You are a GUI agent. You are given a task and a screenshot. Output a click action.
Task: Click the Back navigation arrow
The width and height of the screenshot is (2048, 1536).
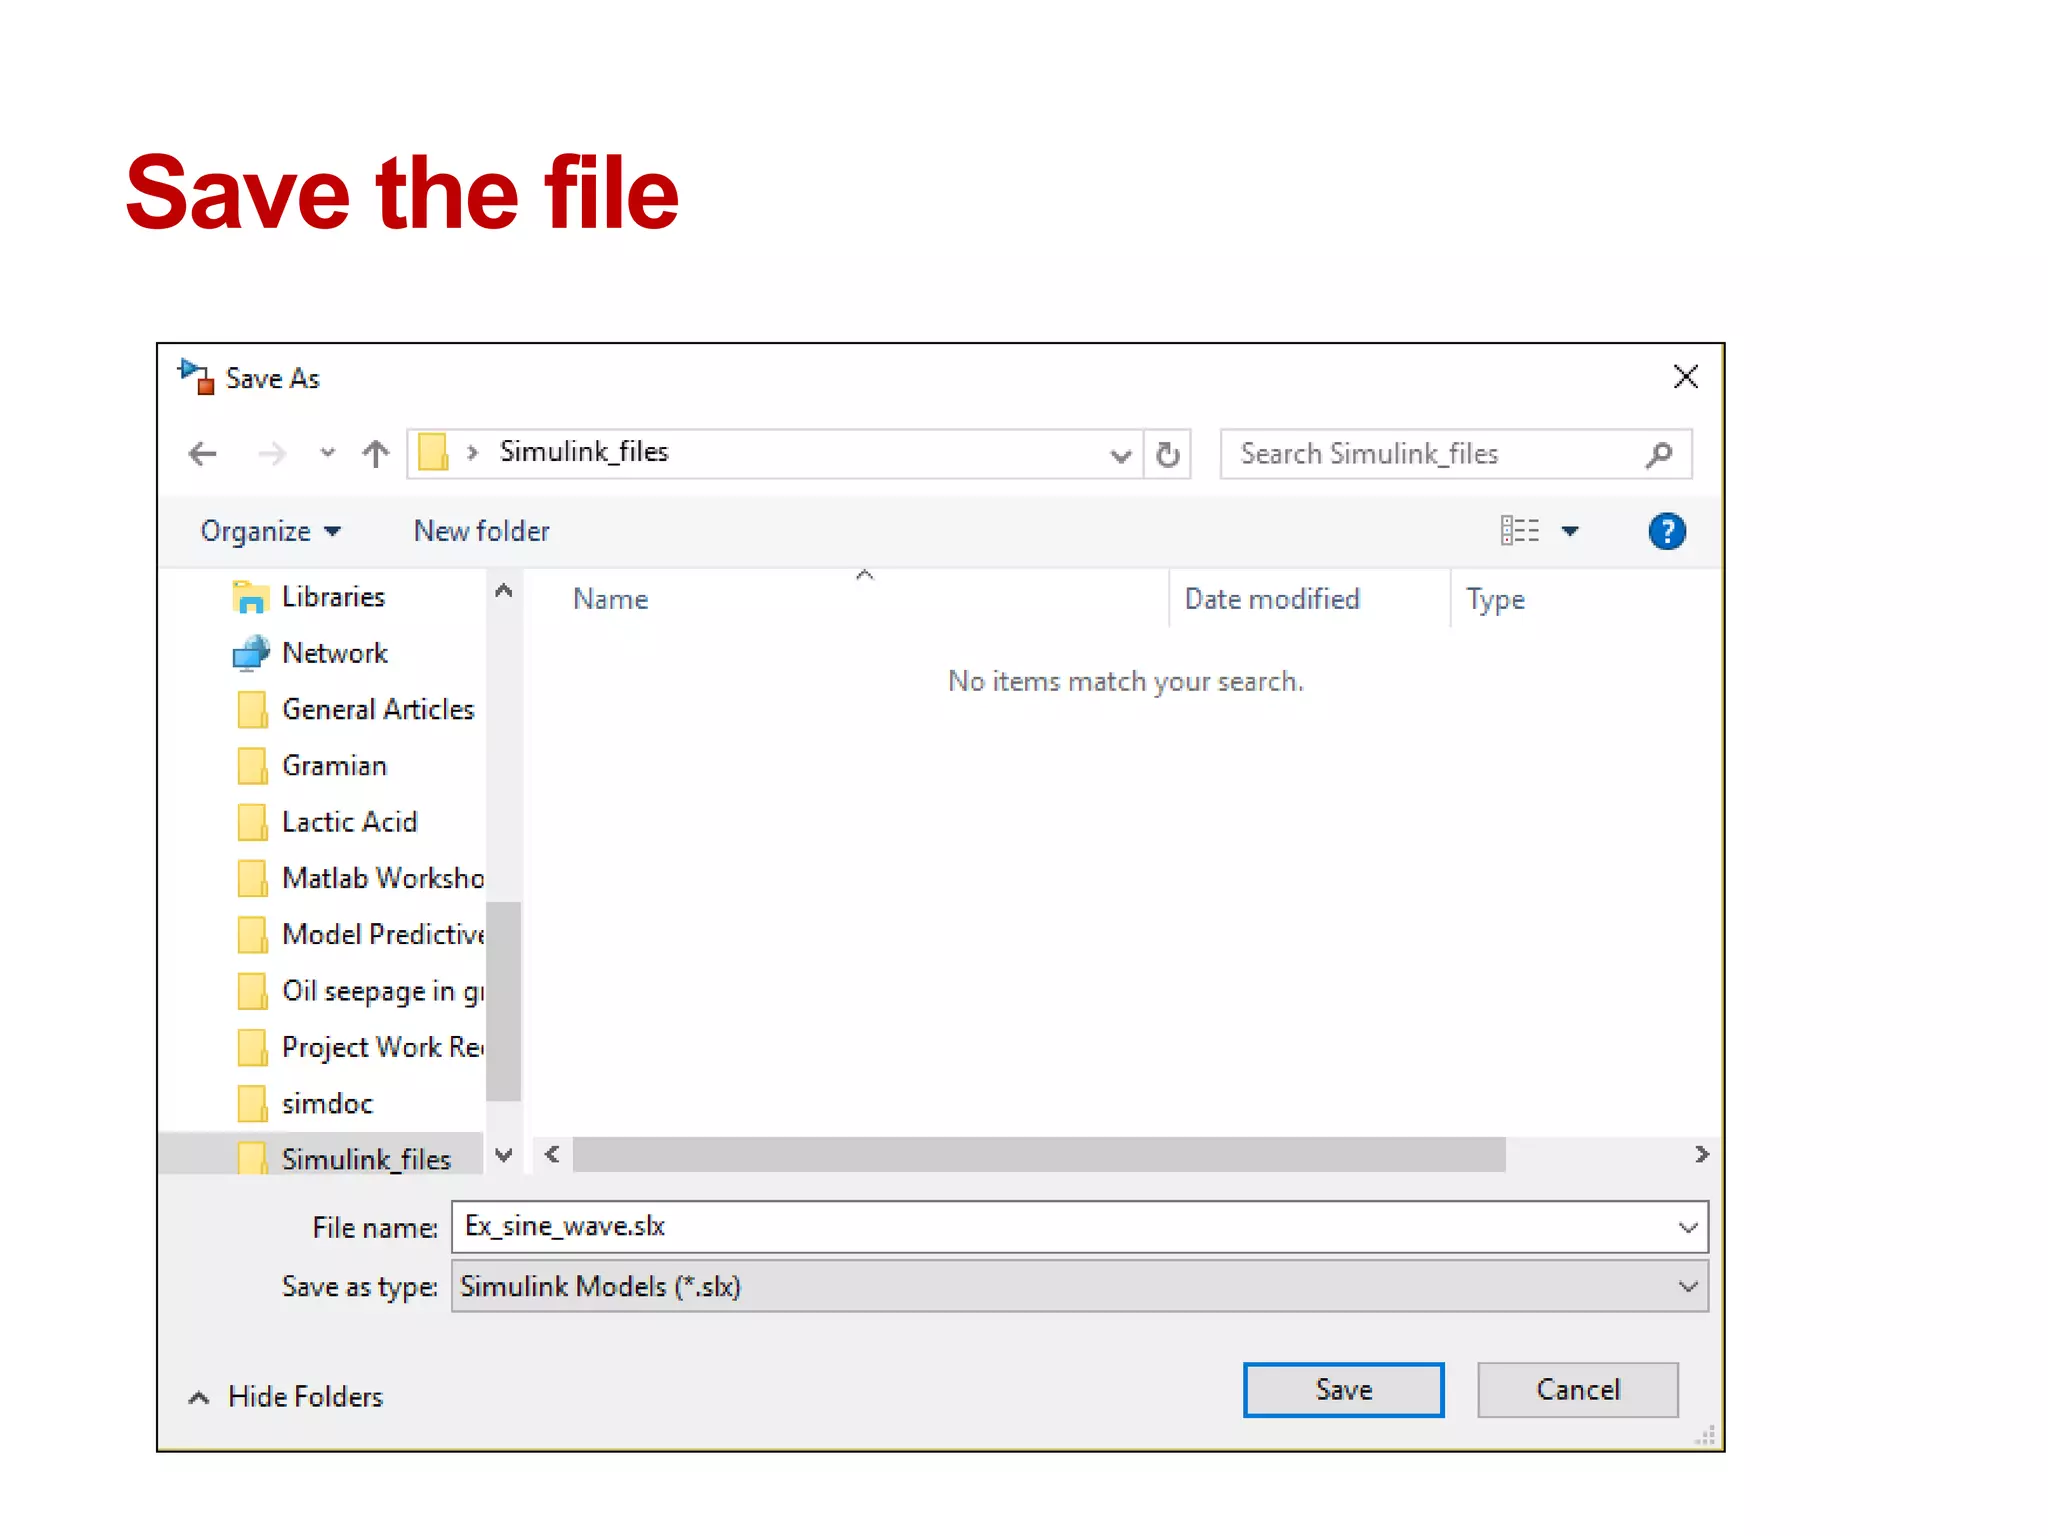click(203, 454)
